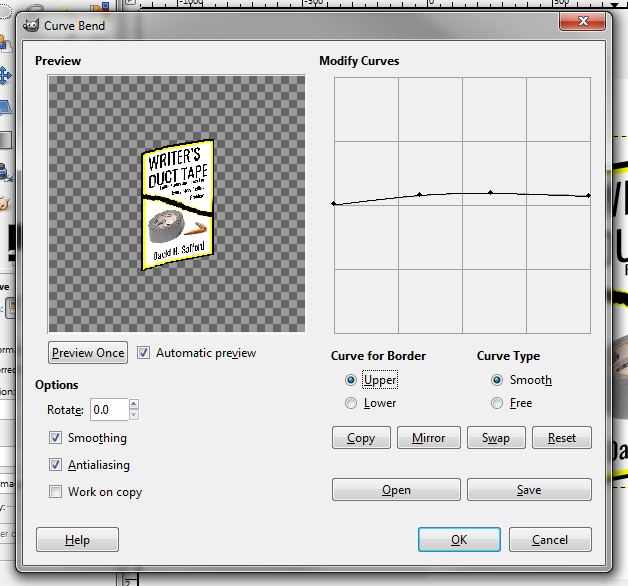Enable the Automatic preview checkbox

click(x=144, y=353)
